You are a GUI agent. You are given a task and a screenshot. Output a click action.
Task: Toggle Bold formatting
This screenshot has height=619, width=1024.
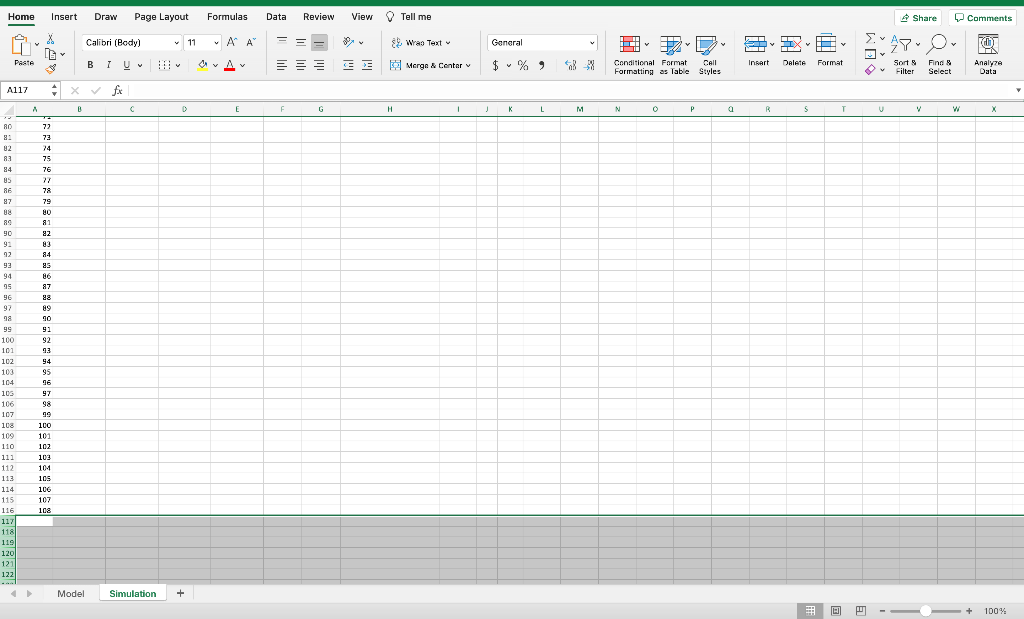tap(90, 63)
